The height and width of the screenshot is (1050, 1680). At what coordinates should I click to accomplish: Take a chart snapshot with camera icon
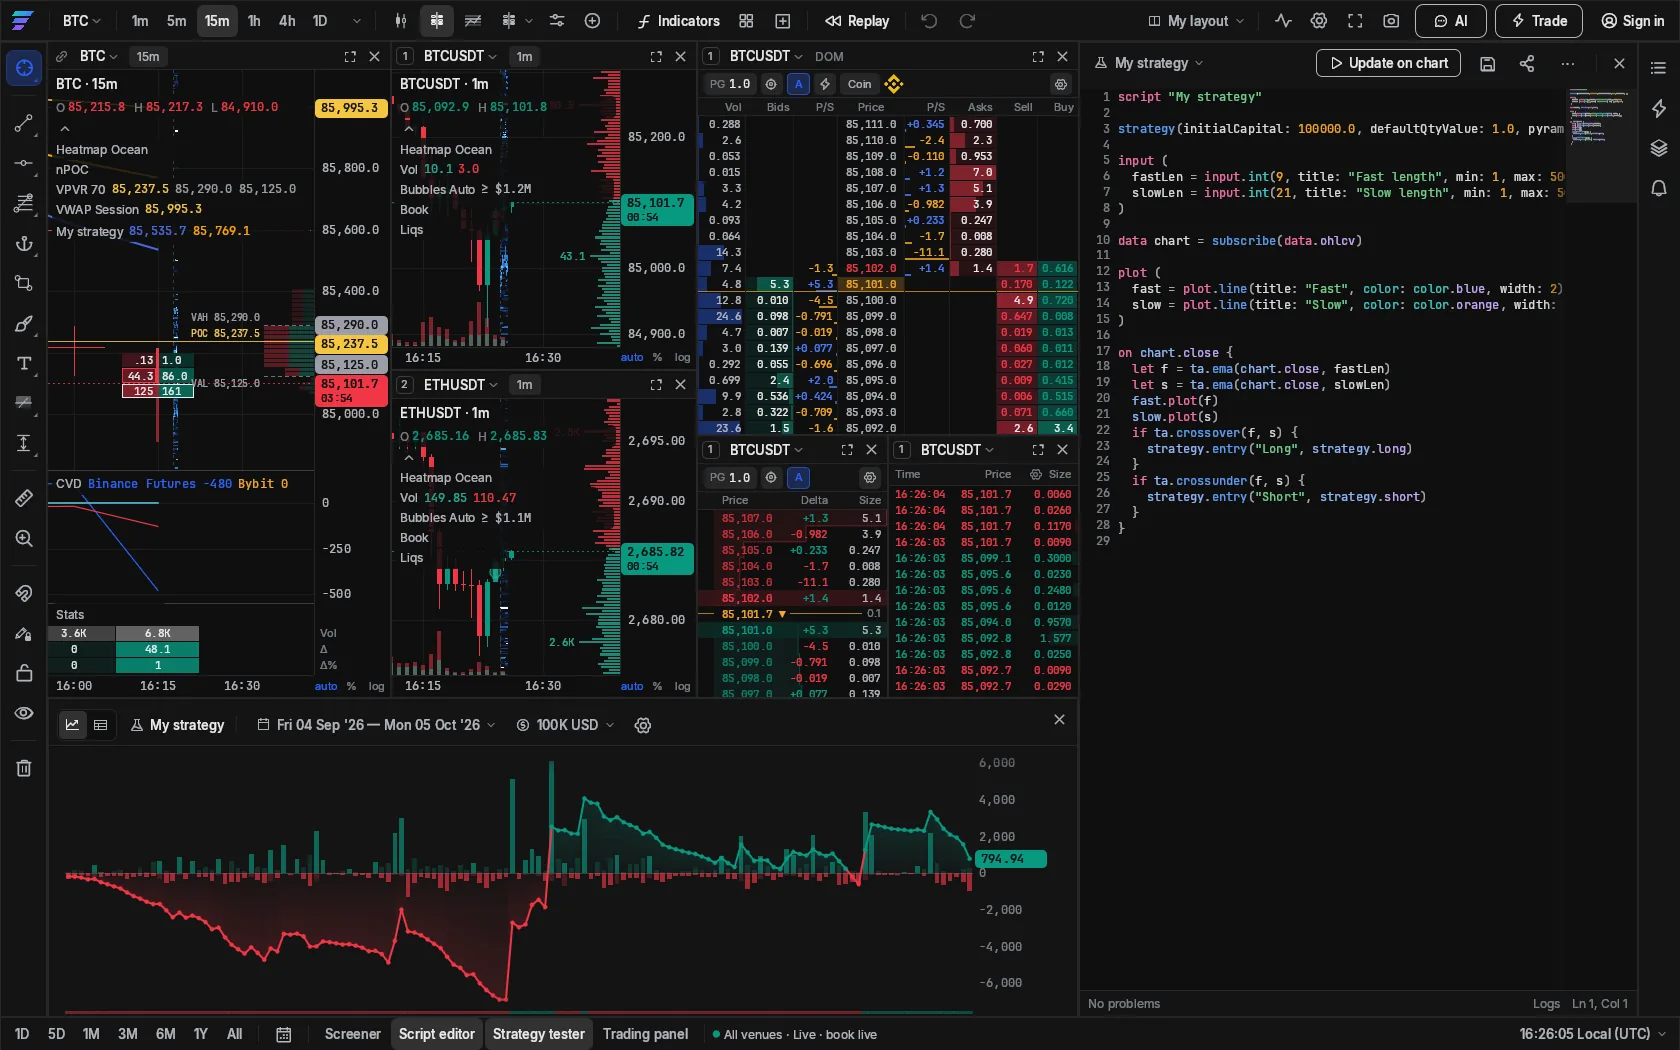1391,21
